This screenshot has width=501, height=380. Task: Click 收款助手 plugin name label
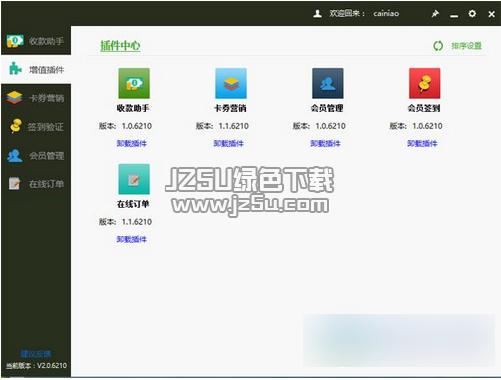click(133, 108)
